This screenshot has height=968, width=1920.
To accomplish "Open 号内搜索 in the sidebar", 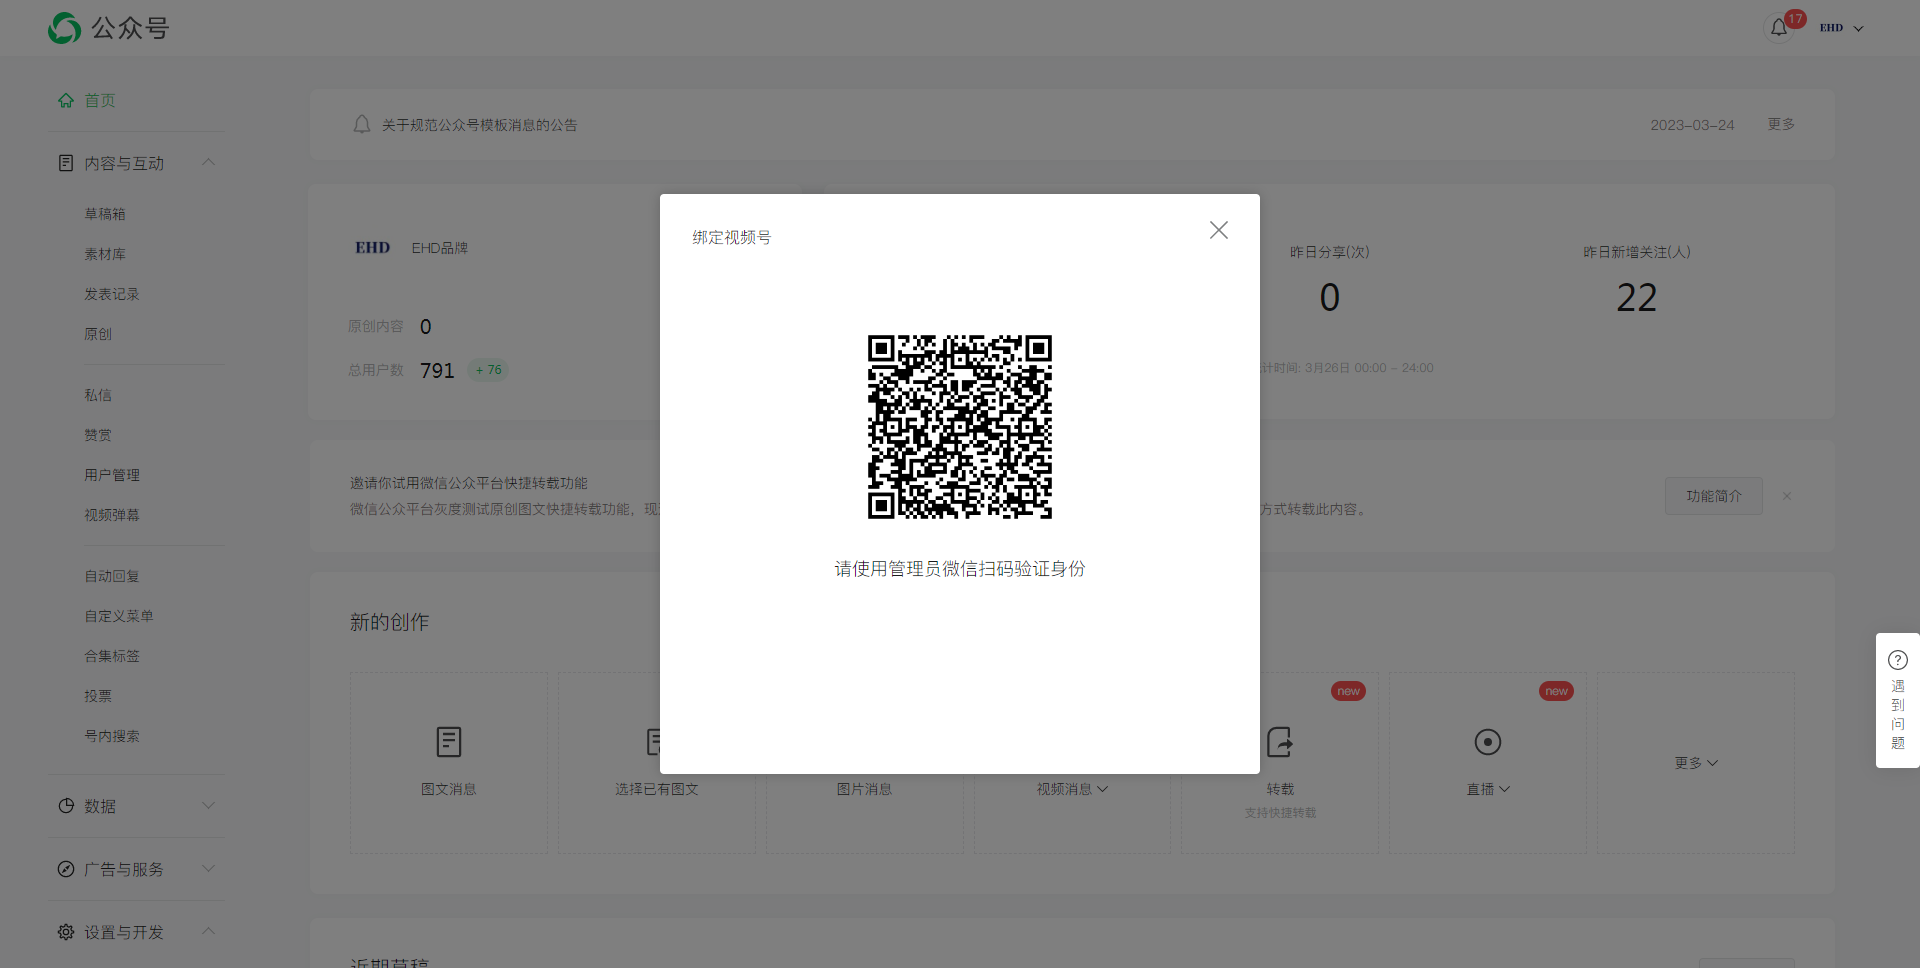I will tap(112, 736).
